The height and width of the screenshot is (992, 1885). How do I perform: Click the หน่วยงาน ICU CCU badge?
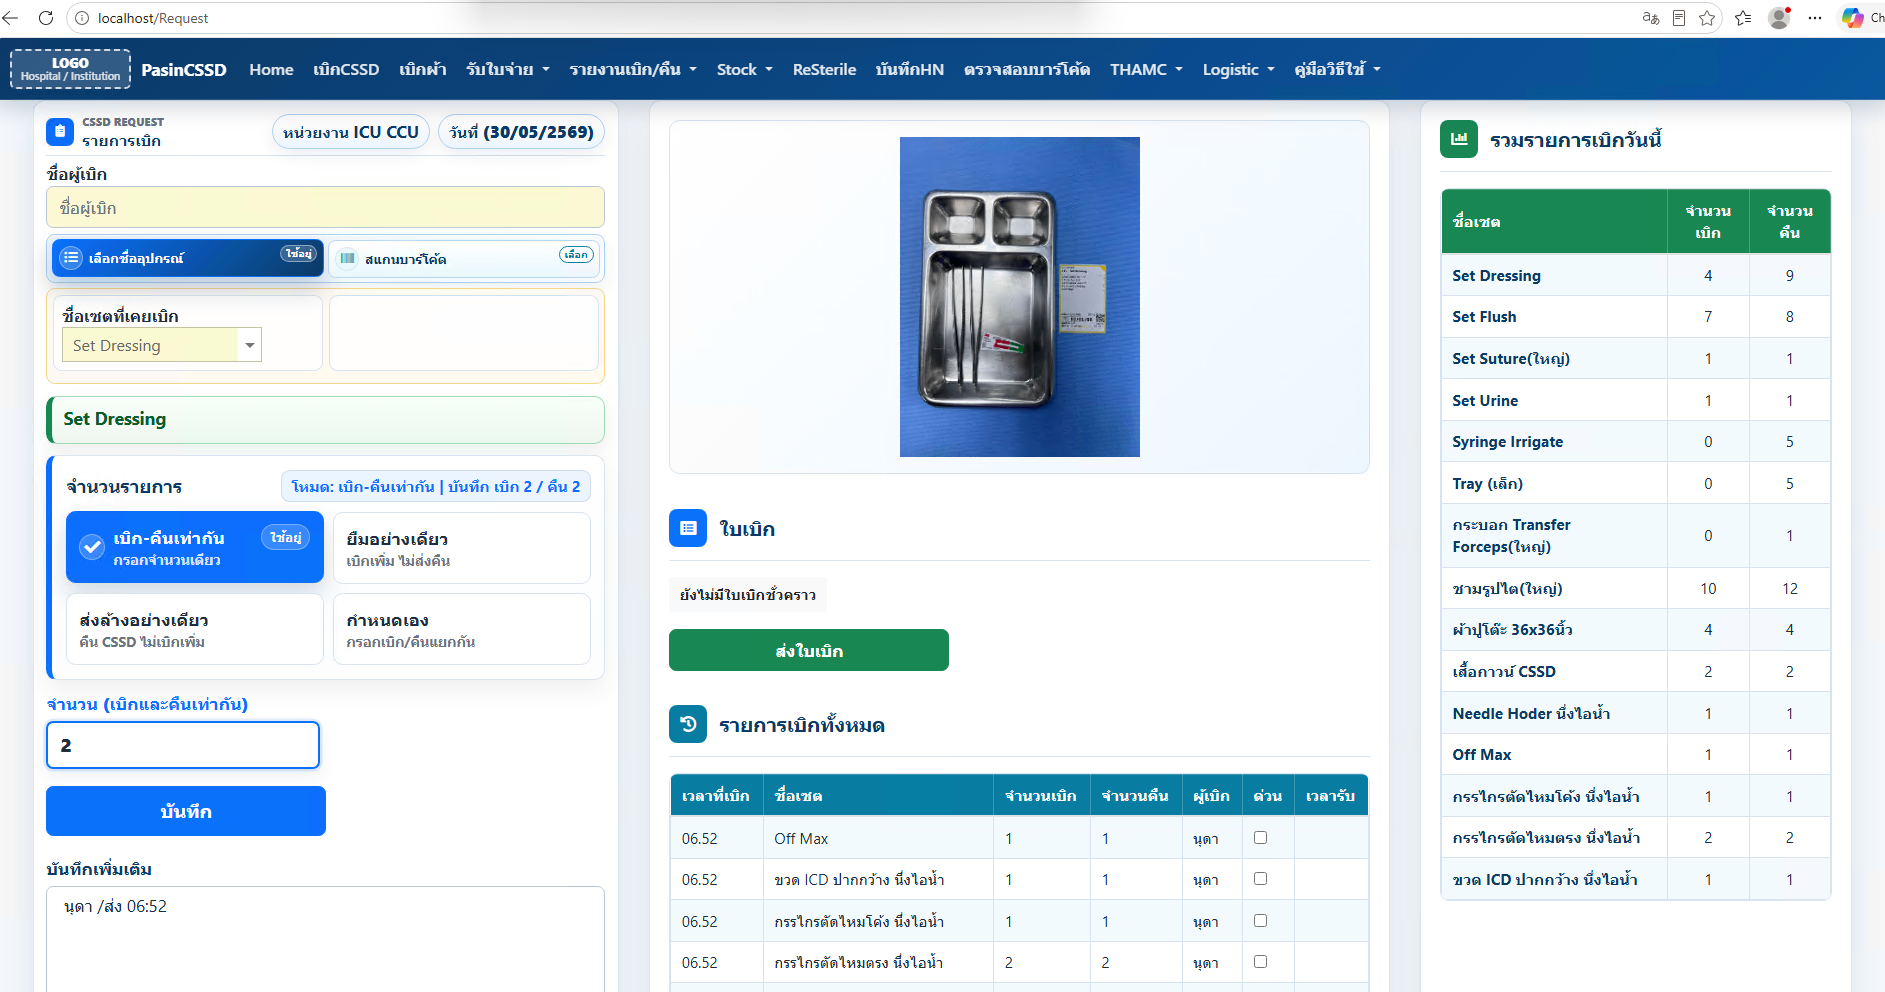point(351,132)
